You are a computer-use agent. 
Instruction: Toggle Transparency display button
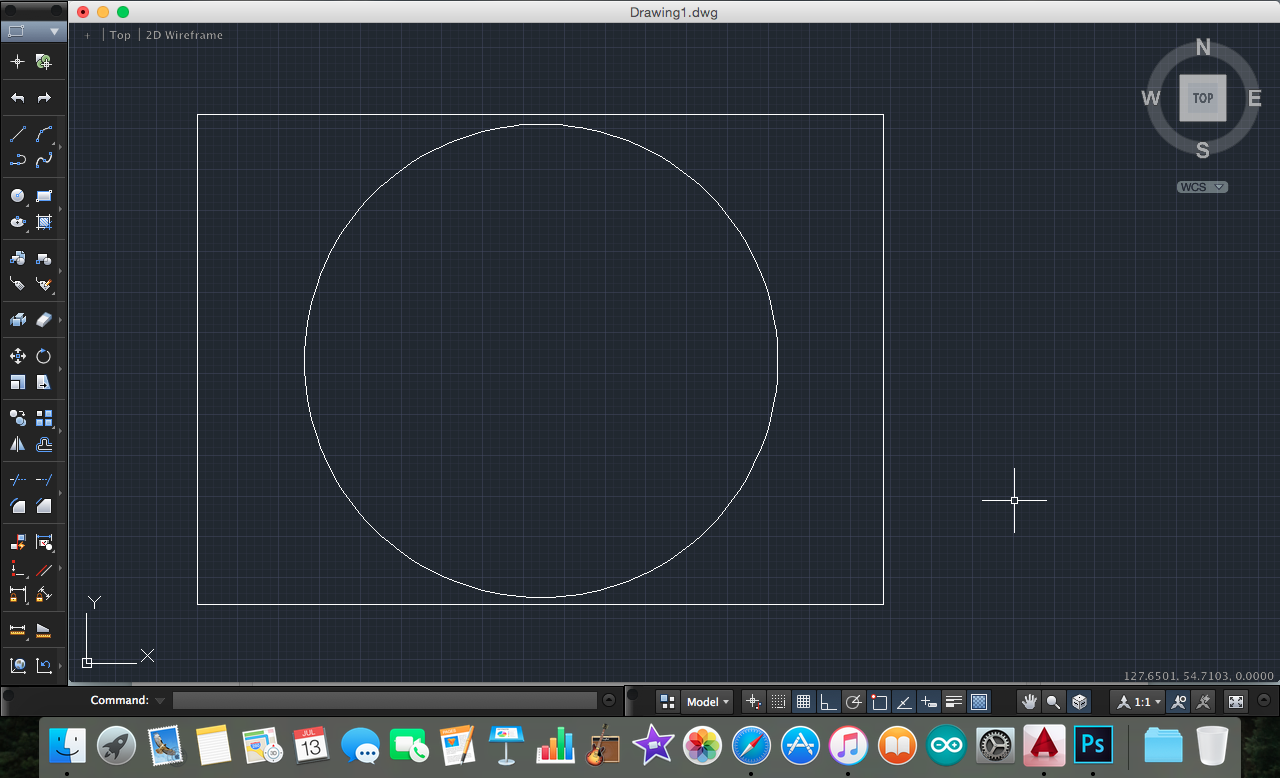(979, 702)
